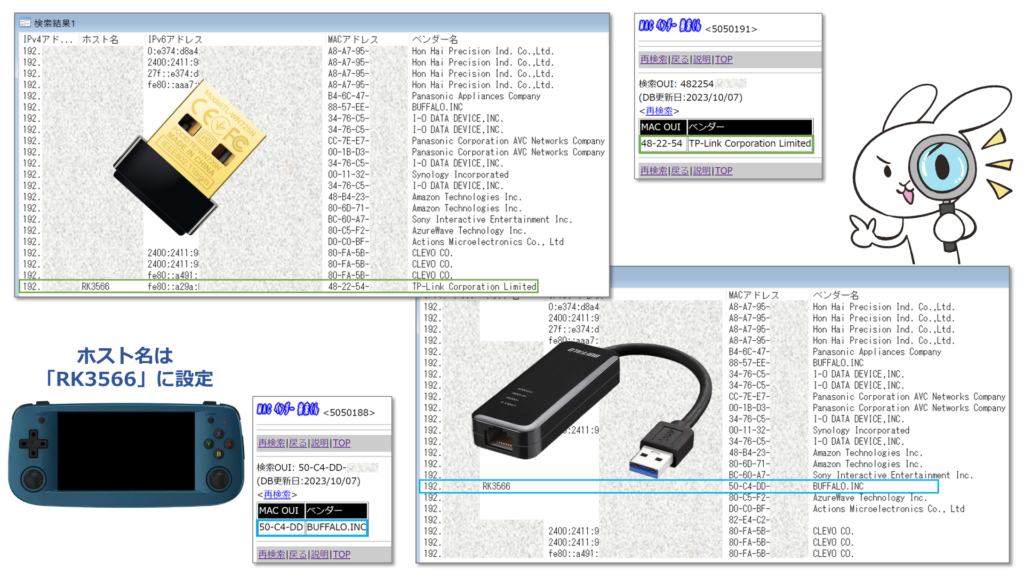Select Sony Interactive Entertainment Inc. in 検索結果1 window
The width and height of the screenshot is (1024, 576).
coord(492,219)
